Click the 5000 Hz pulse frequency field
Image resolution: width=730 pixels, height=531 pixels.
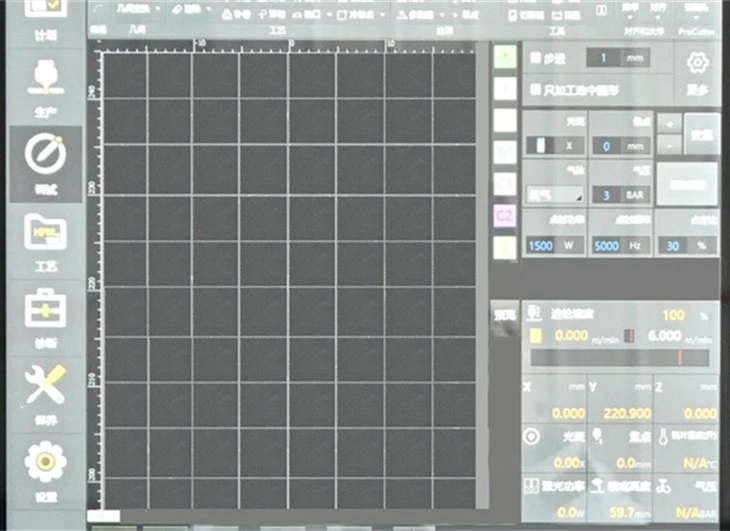coord(621,245)
